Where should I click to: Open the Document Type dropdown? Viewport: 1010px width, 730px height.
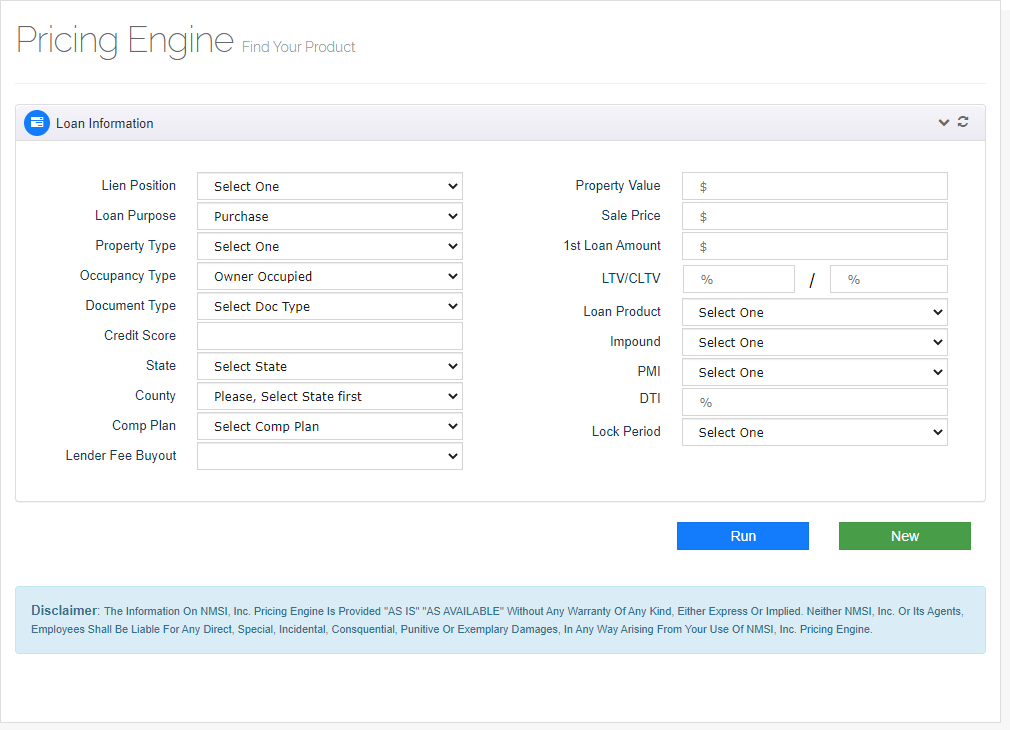pyautogui.click(x=330, y=306)
